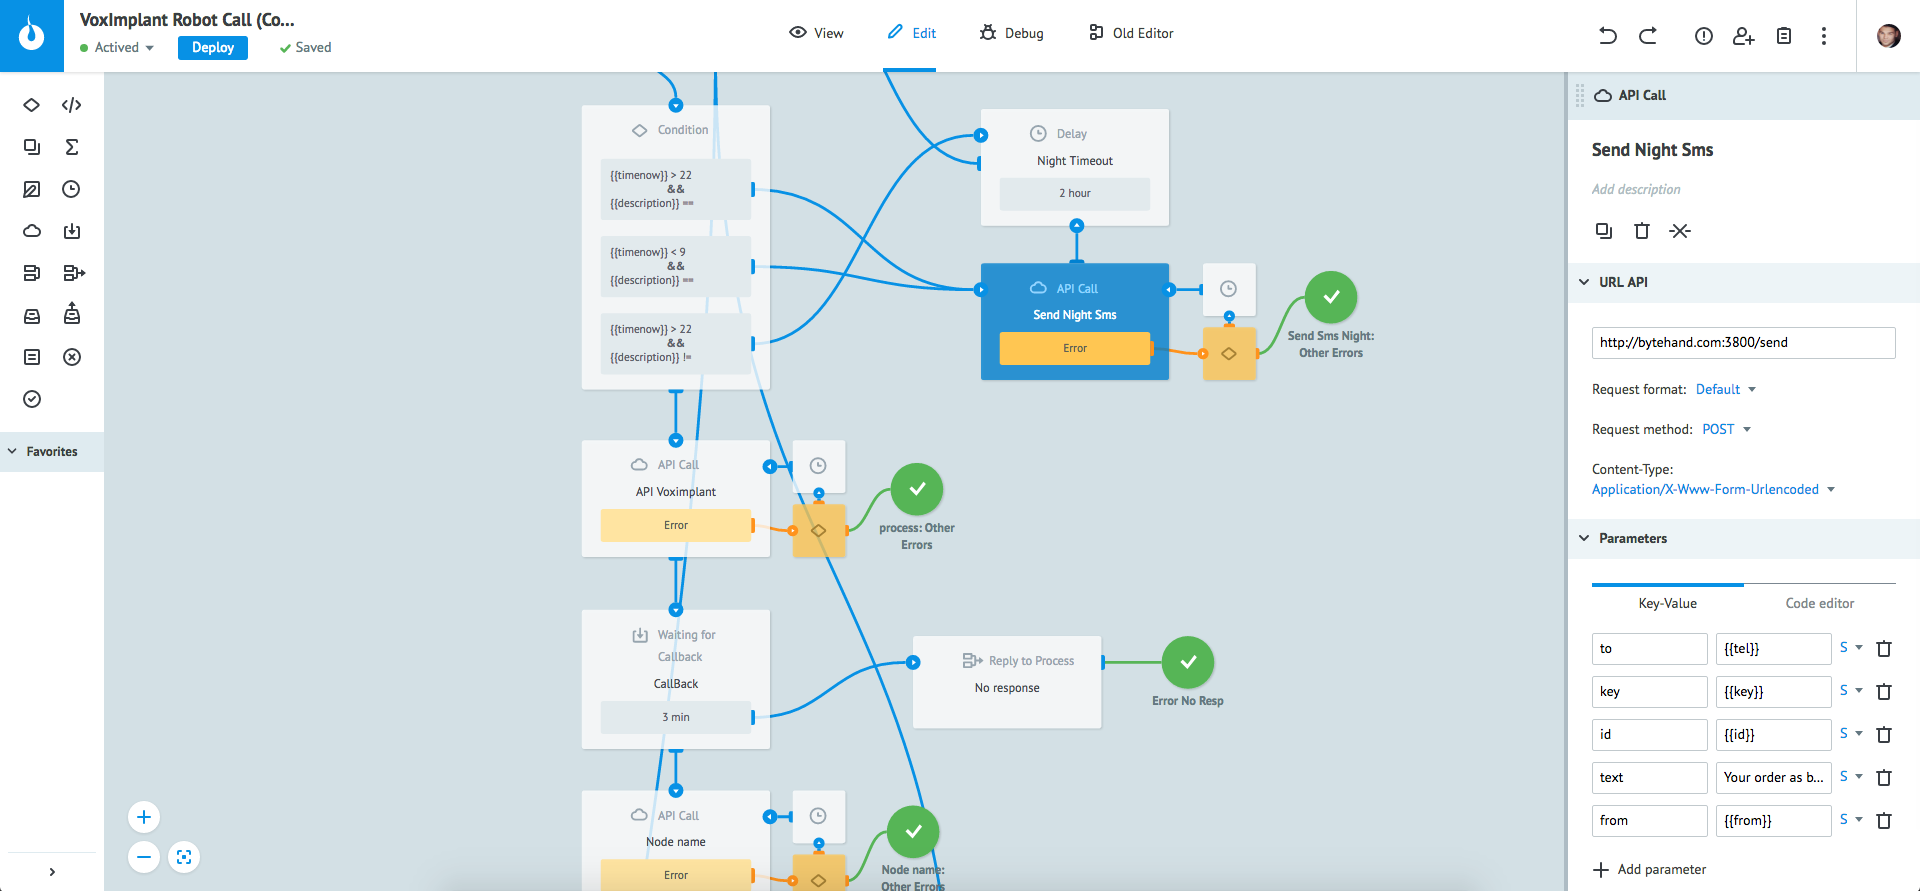Collapse the URL API section
Image resolution: width=1920 pixels, height=891 pixels.
tap(1584, 282)
